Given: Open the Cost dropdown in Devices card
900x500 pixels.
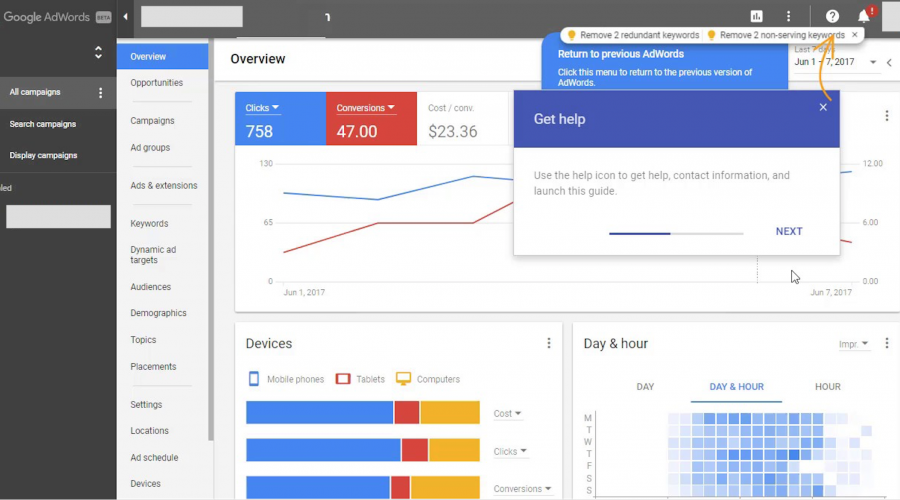Looking at the screenshot, I should tap(507, 413).
